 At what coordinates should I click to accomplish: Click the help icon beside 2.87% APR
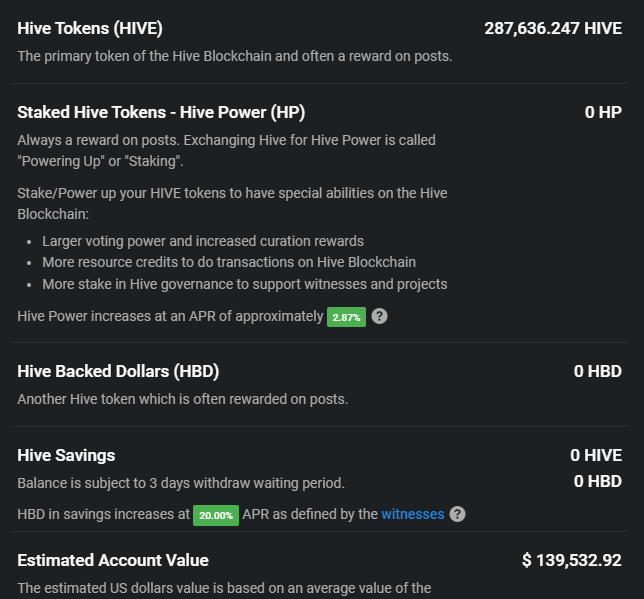(x=379, y=316)
